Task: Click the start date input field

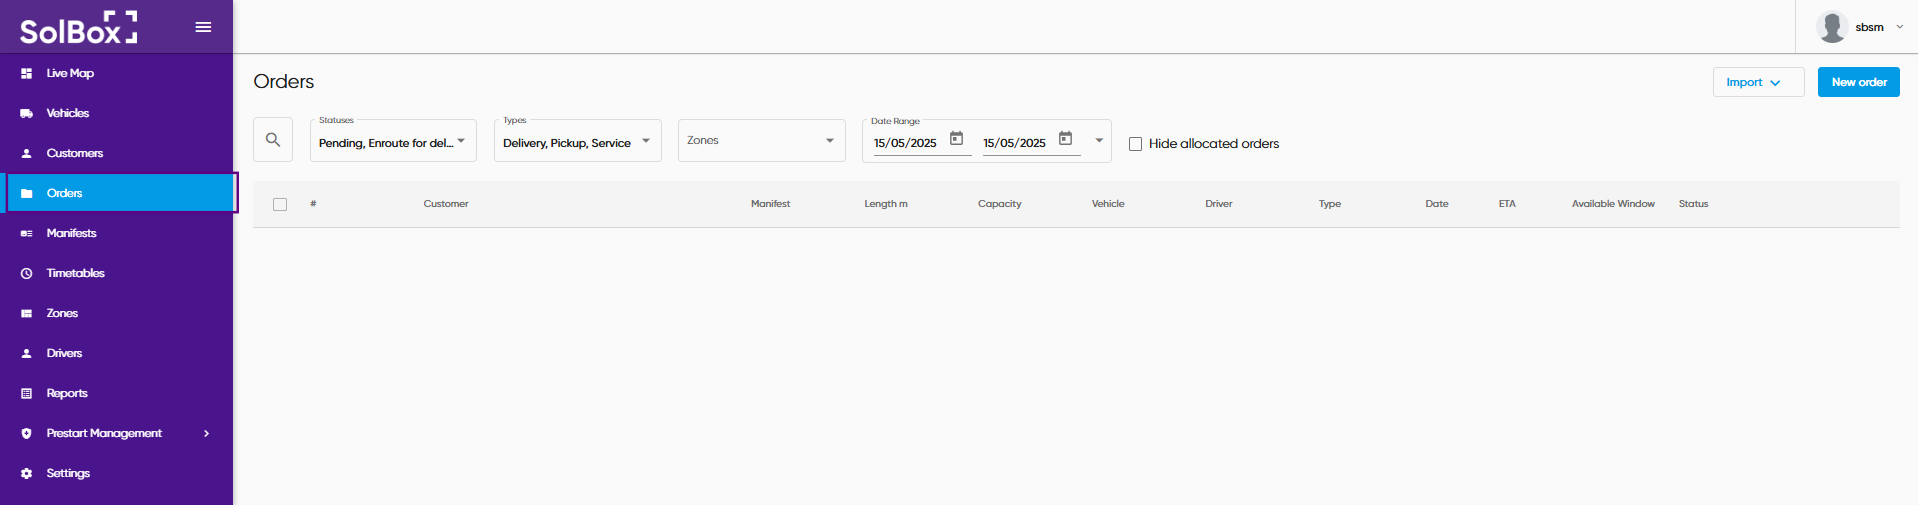Action: pos(906,143)
